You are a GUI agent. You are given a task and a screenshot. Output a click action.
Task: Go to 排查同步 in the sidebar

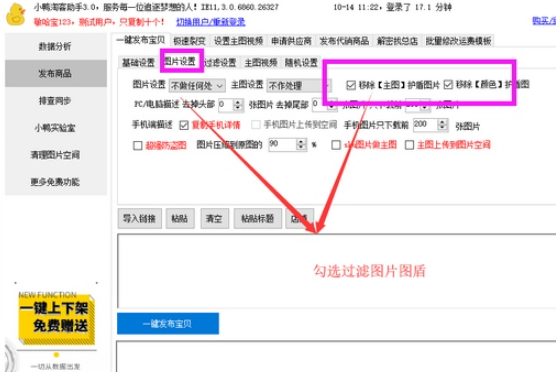pyautogui.click(x=55, y=101)
